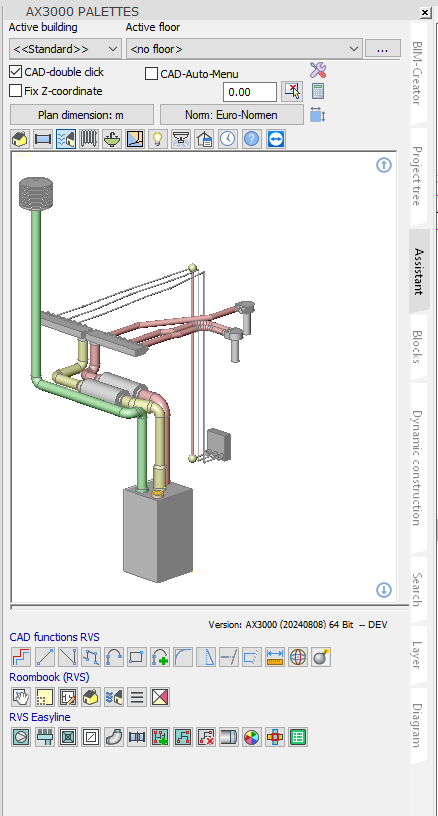Select the radiator heating module icon
The width and height of the screenshot is (438, 816).
coord(89,139)
